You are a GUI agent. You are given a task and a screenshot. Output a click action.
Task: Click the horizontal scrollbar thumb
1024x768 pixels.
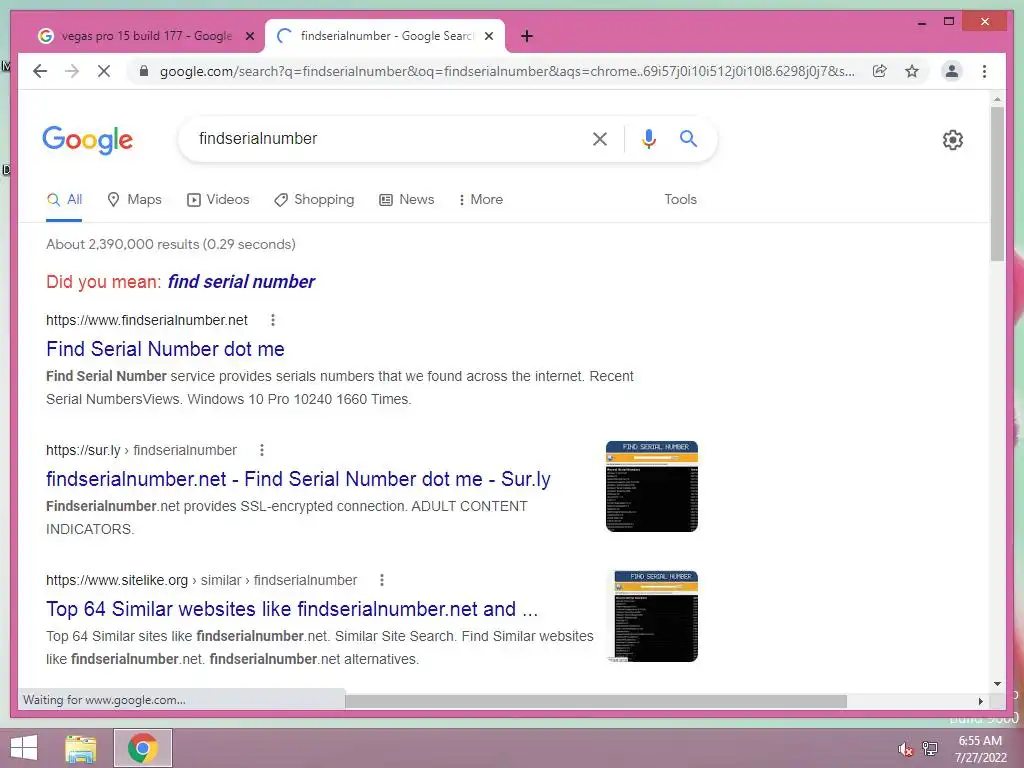click(596, 701)
